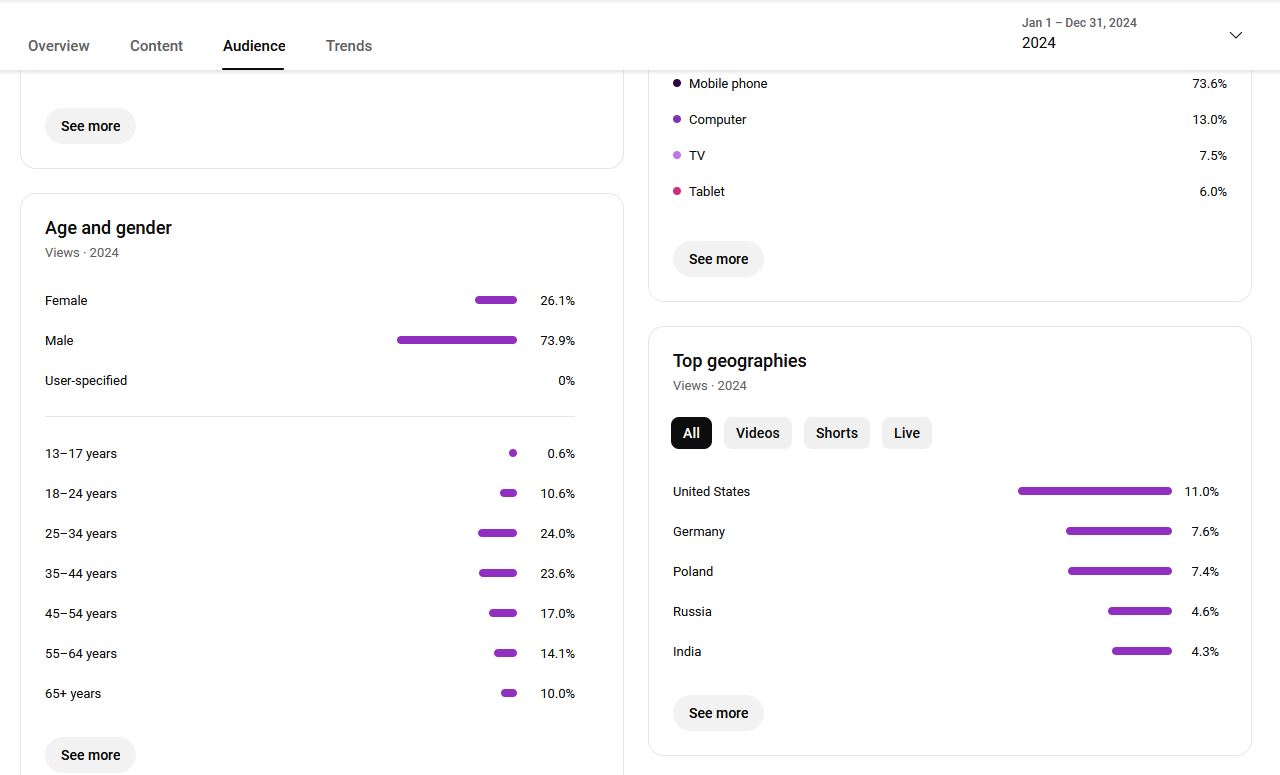
Task: Click See more under Age and gender list
Action: (90, 755)
